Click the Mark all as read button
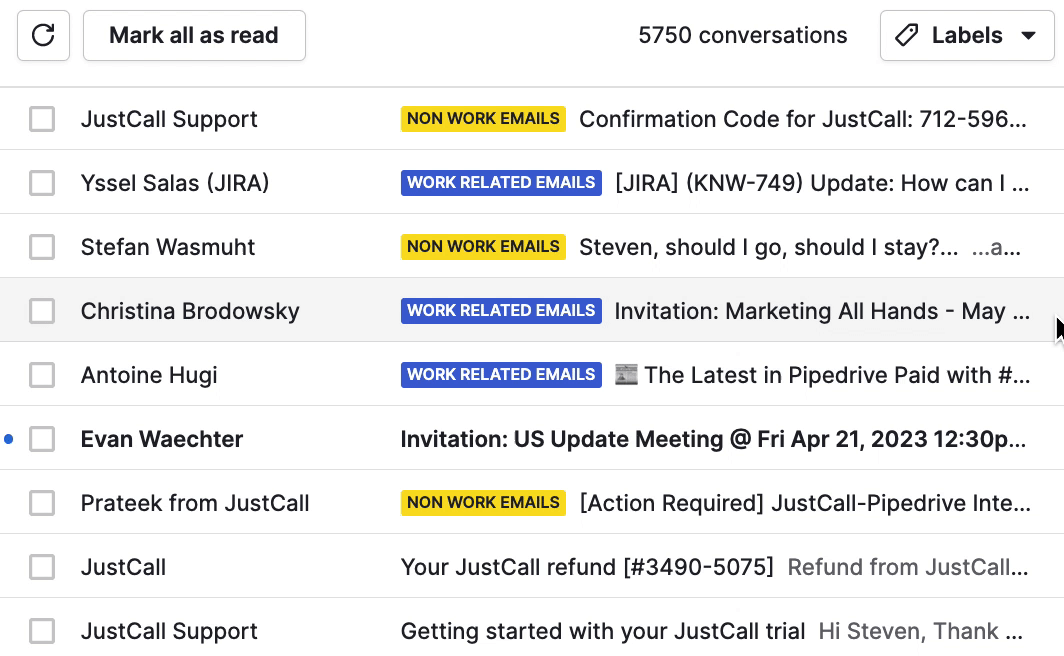 194,35
